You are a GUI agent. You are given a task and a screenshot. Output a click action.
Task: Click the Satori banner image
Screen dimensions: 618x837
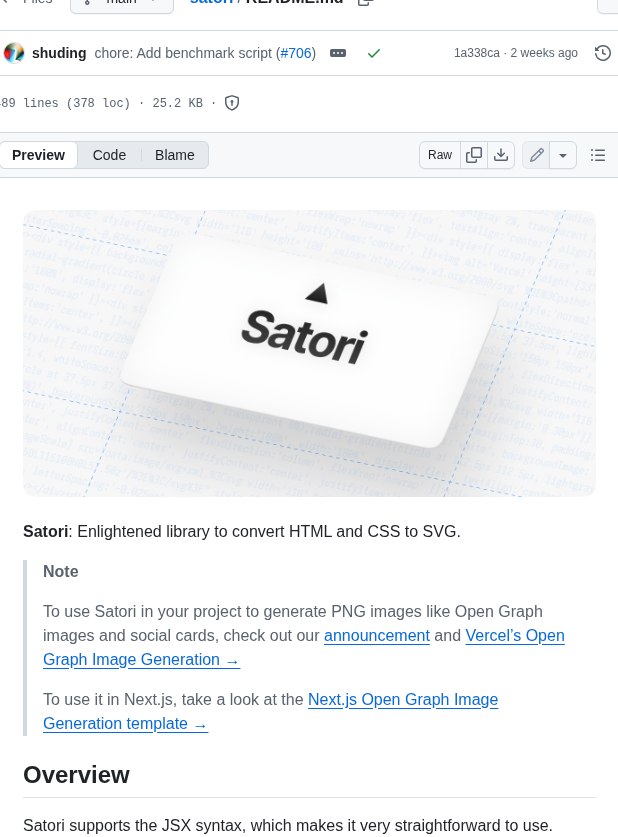point(309,353)
